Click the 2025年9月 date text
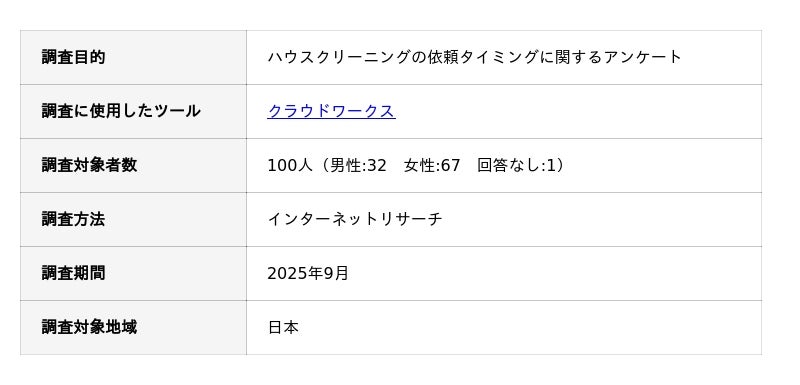The image size is (800, 385). (308, 273)
